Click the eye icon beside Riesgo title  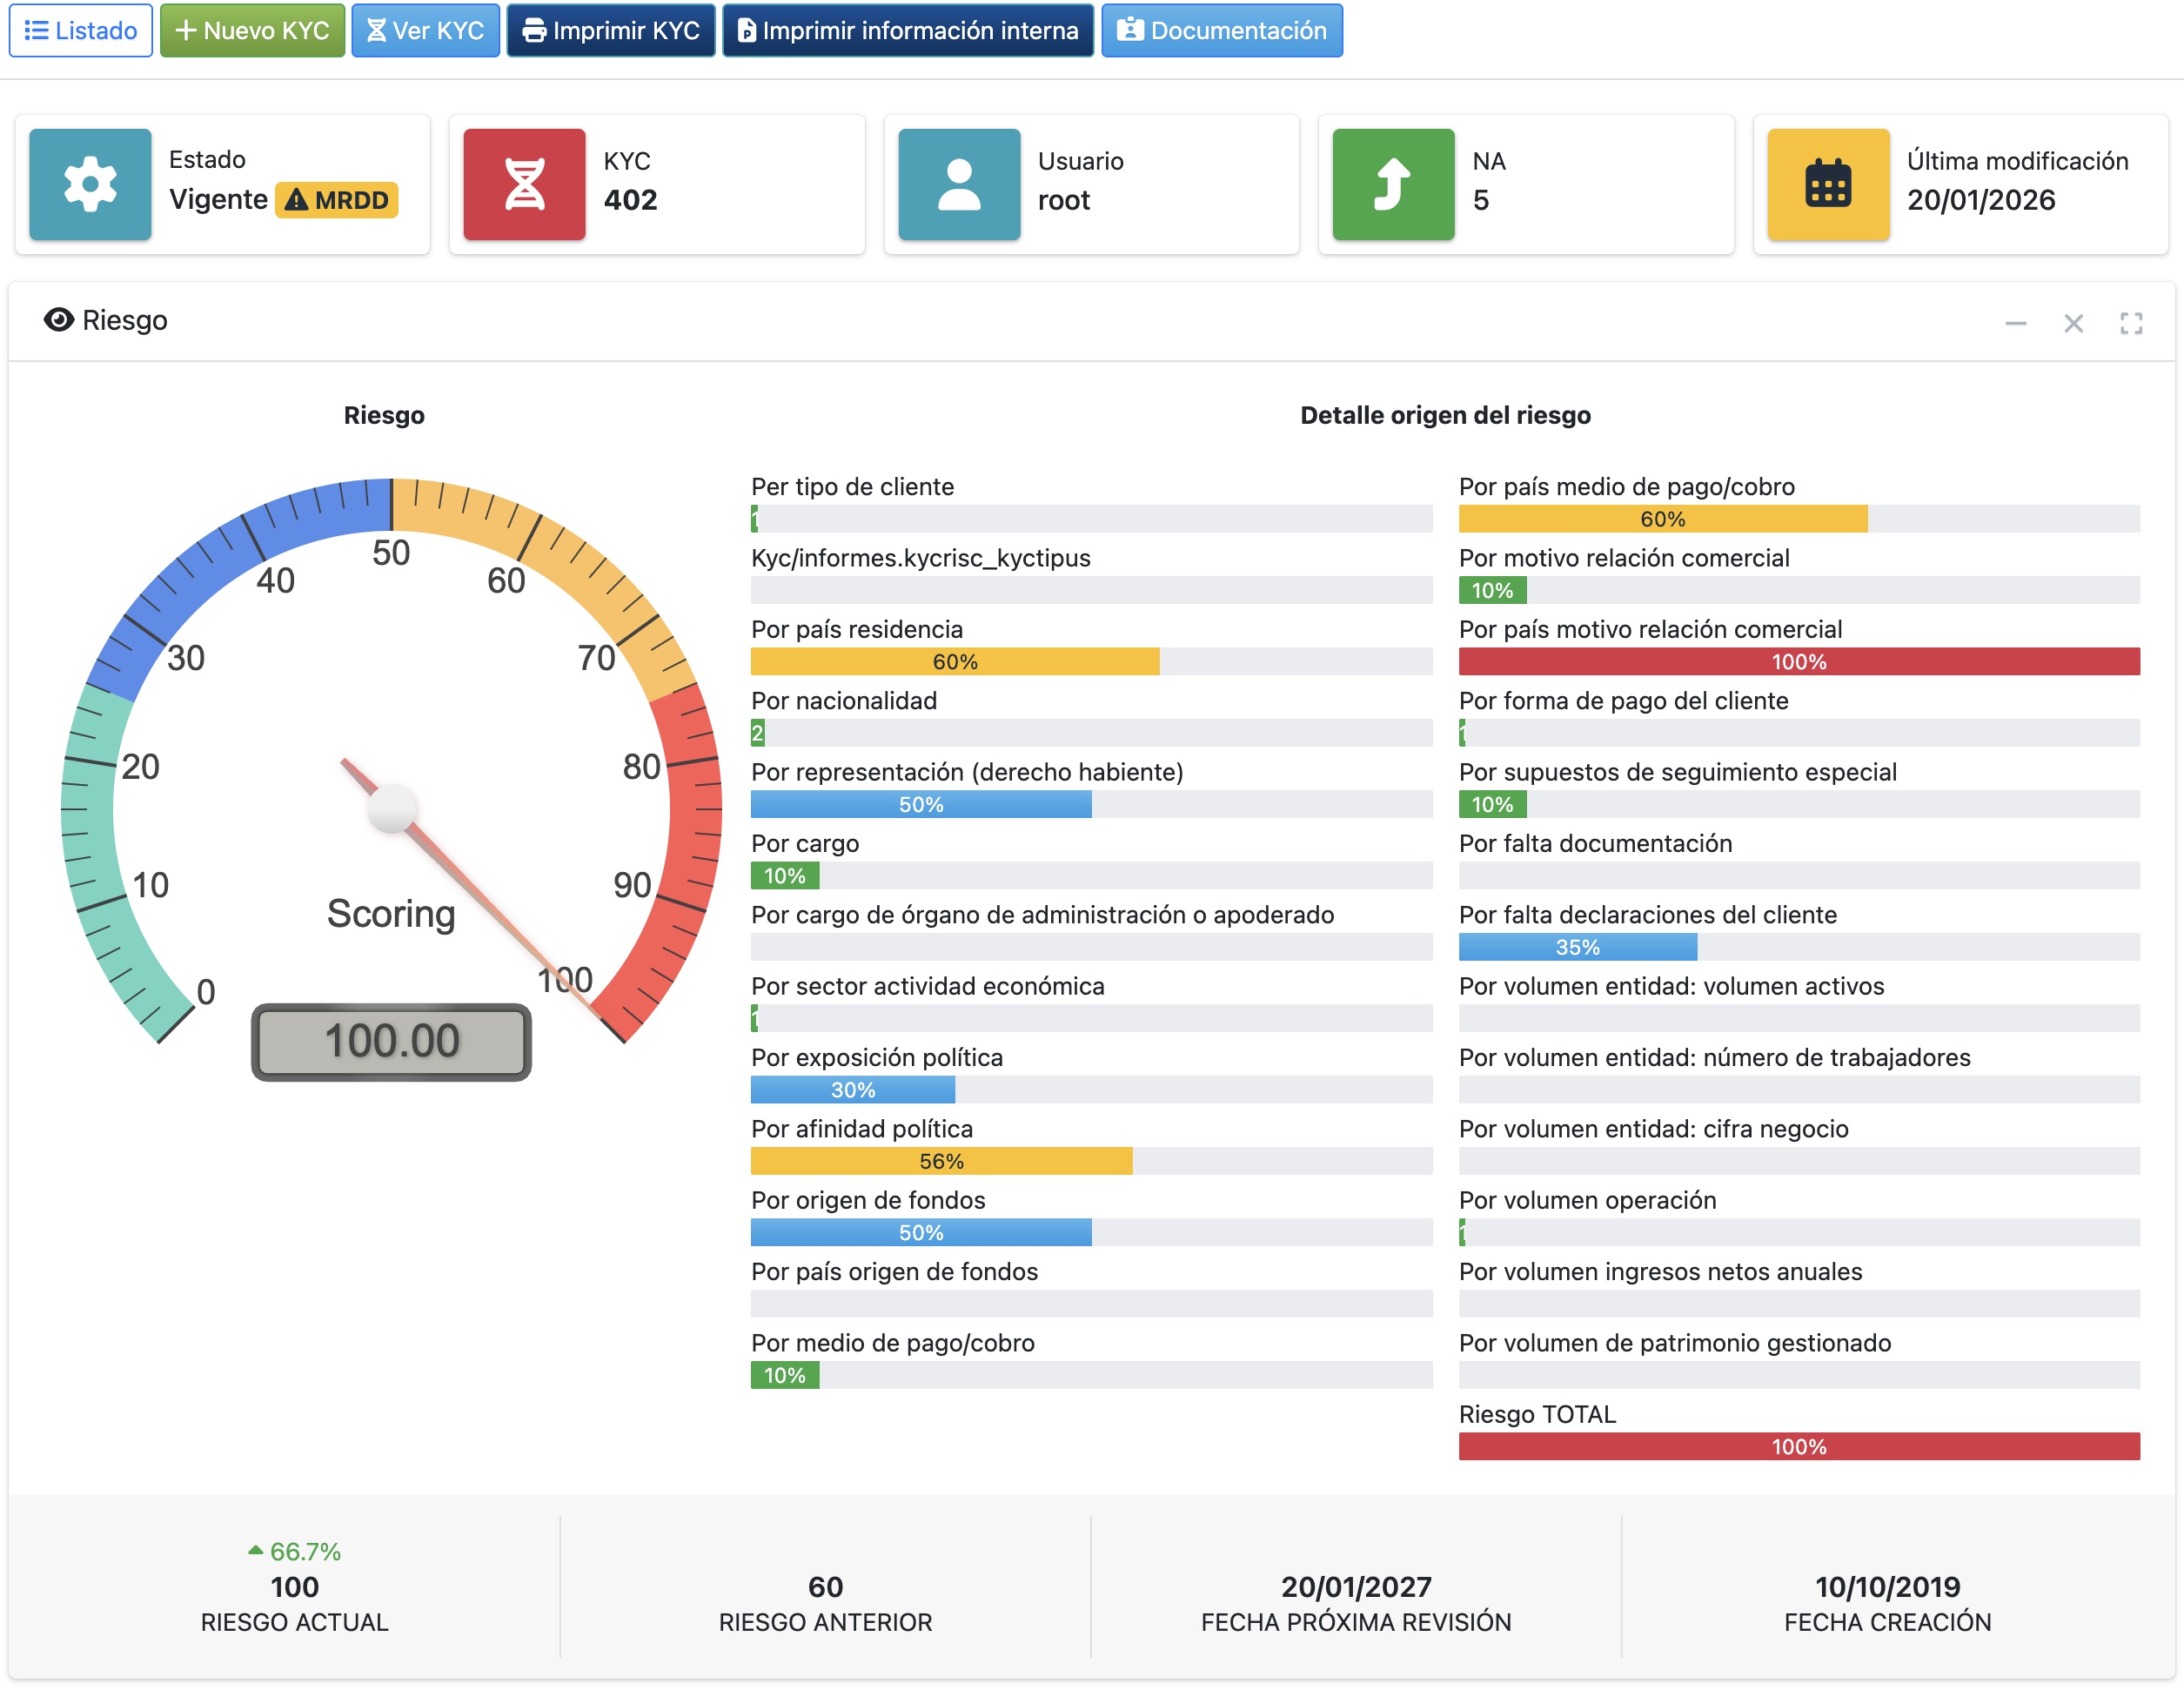pos(59,320)
